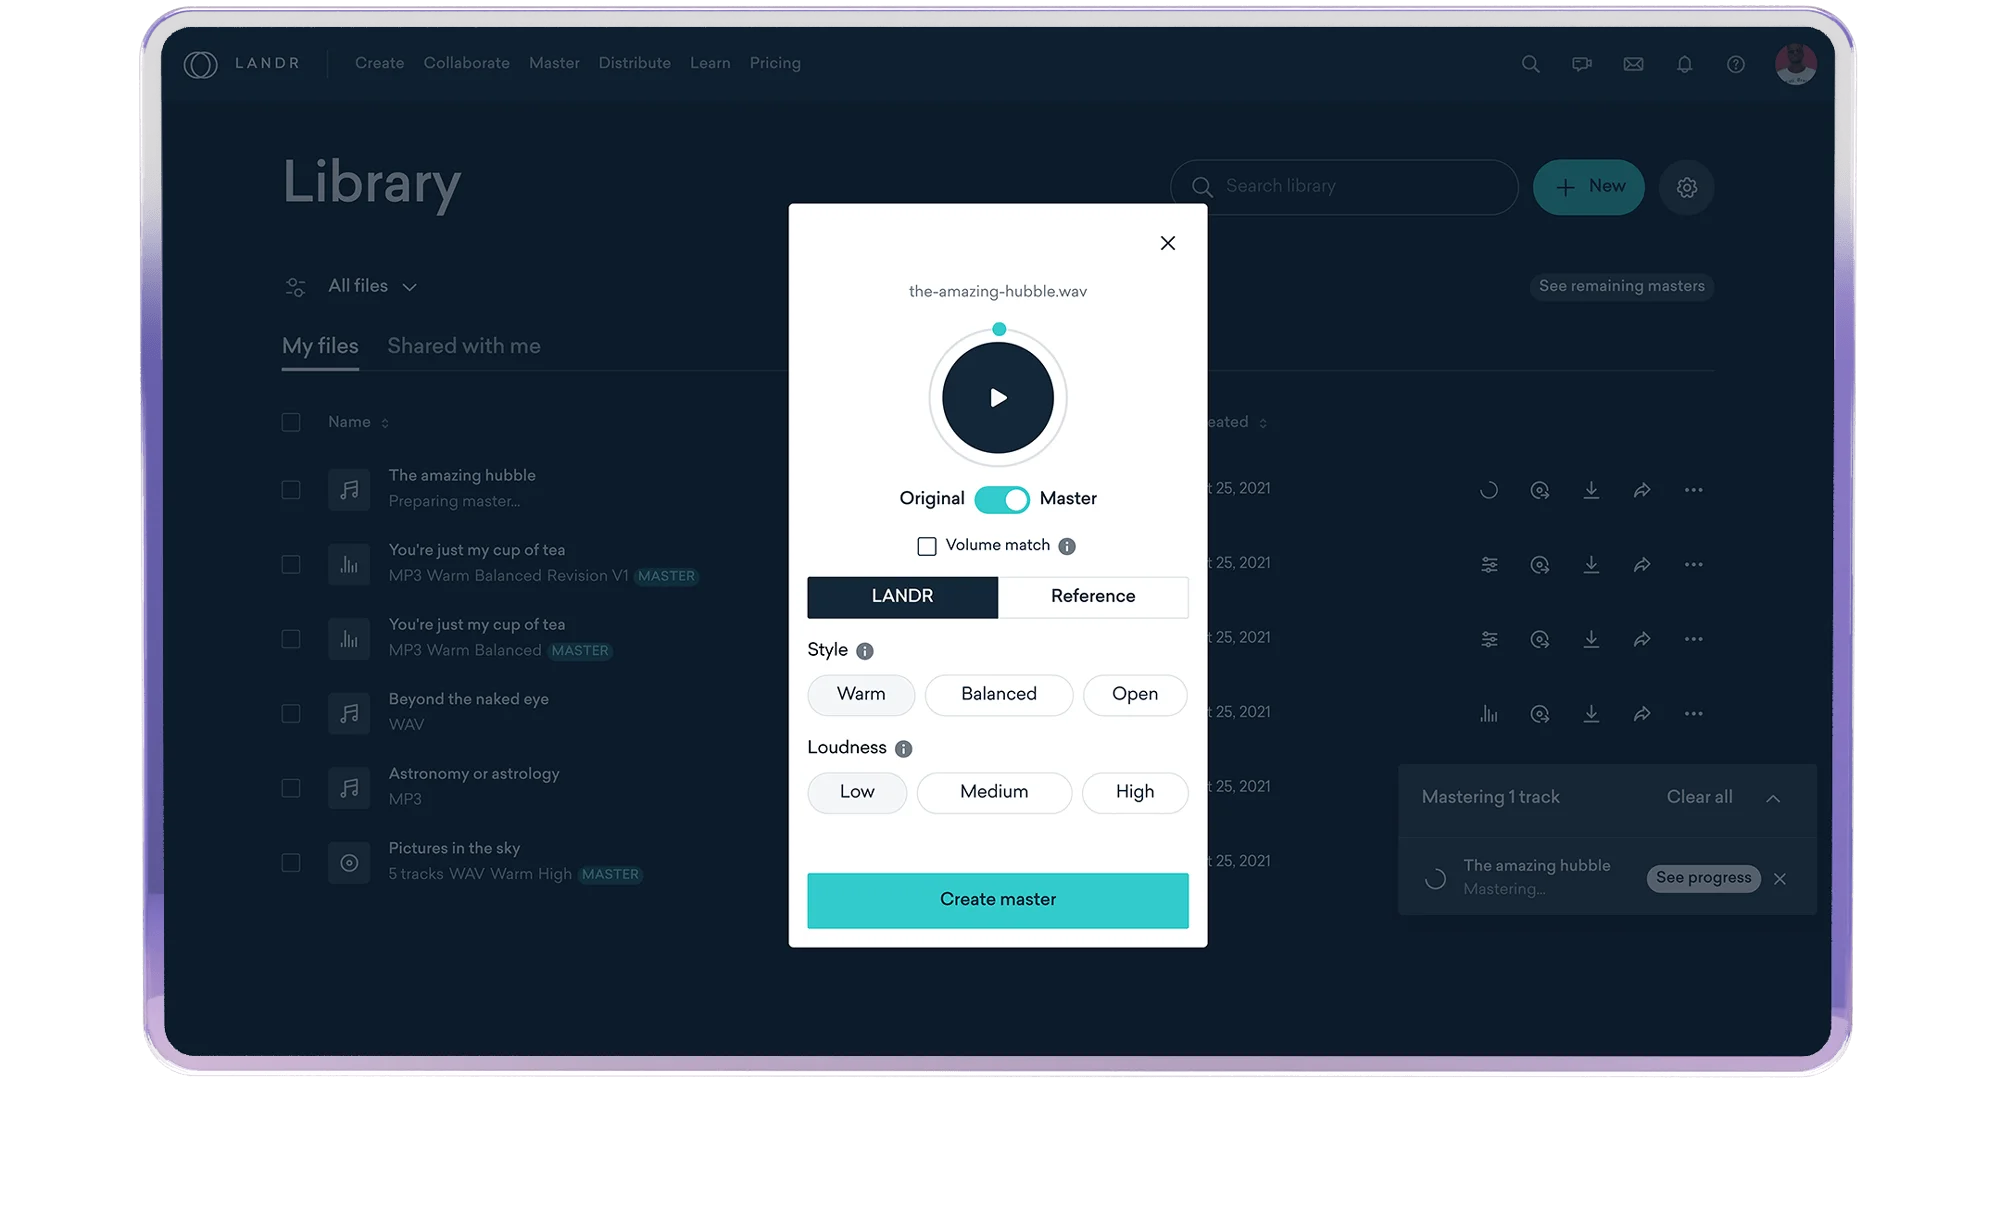Click the filter sliders icon beside All files

point(295,287)
